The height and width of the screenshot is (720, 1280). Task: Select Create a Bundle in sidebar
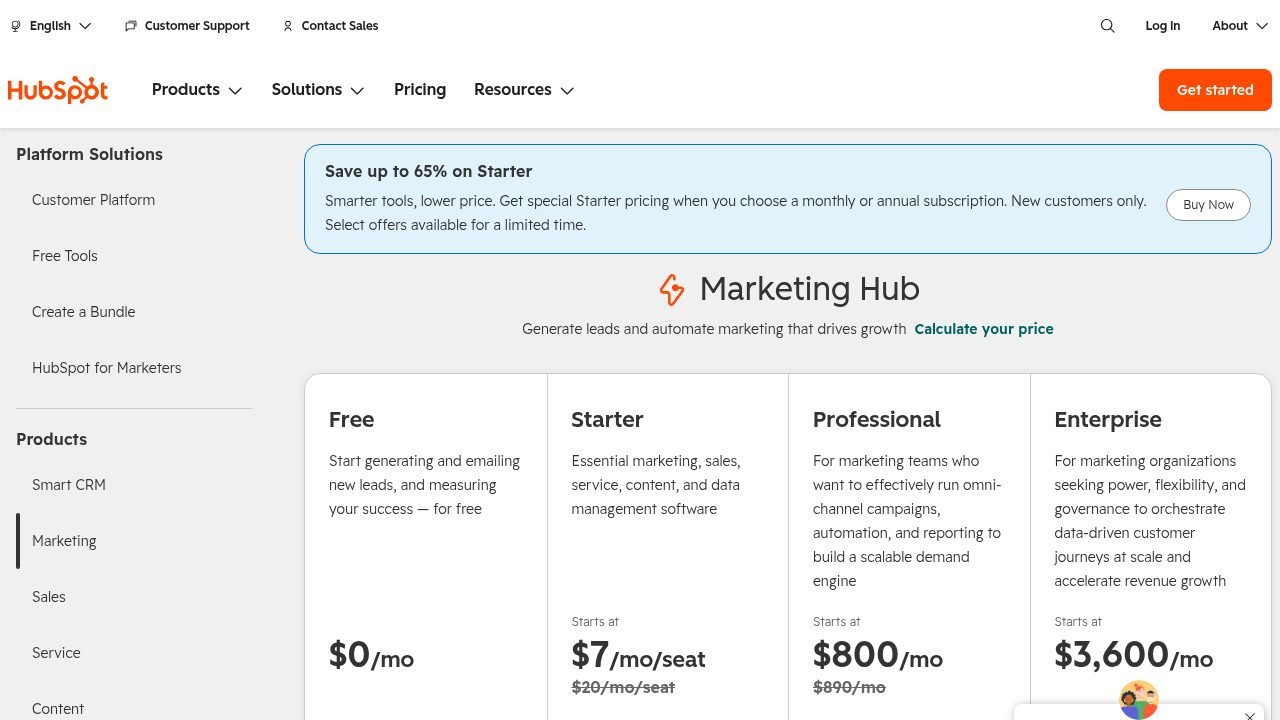coord(83,312)
